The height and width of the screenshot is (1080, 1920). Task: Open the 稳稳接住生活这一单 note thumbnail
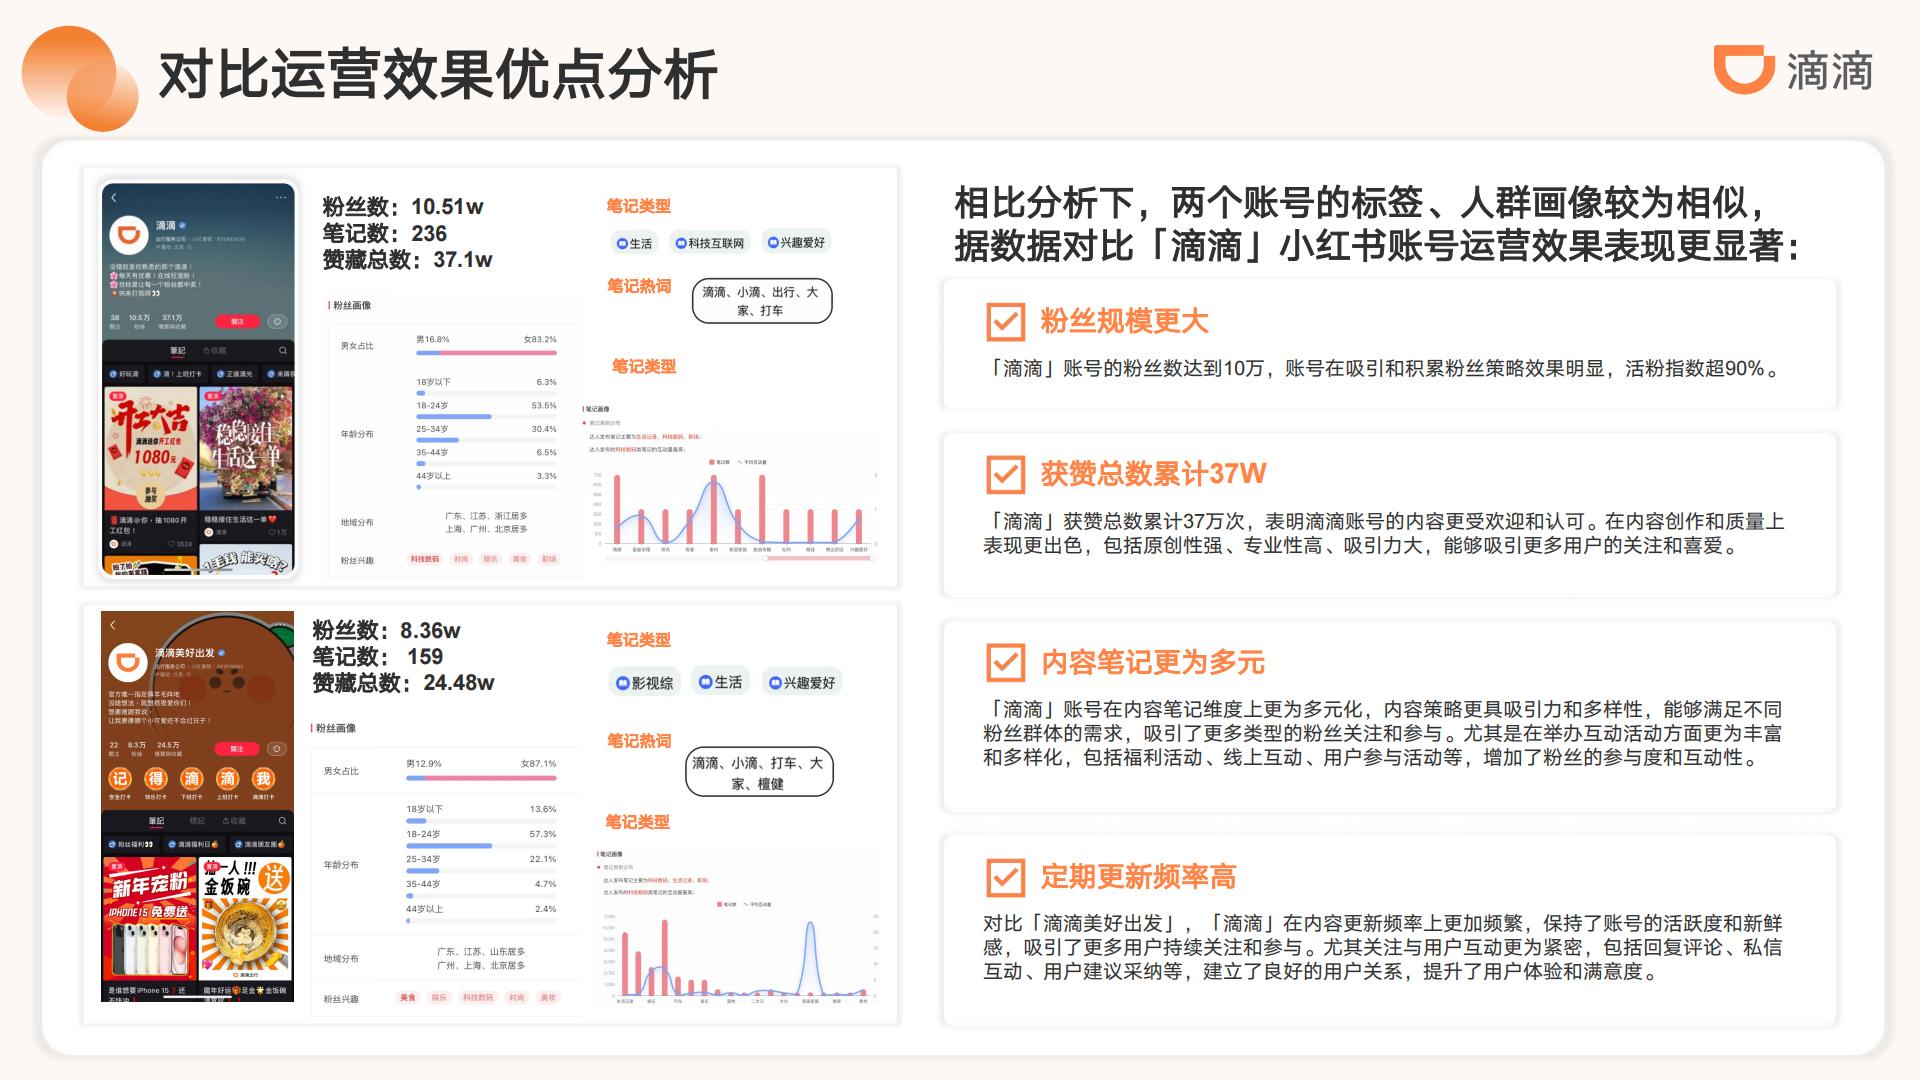pos(246,449)
